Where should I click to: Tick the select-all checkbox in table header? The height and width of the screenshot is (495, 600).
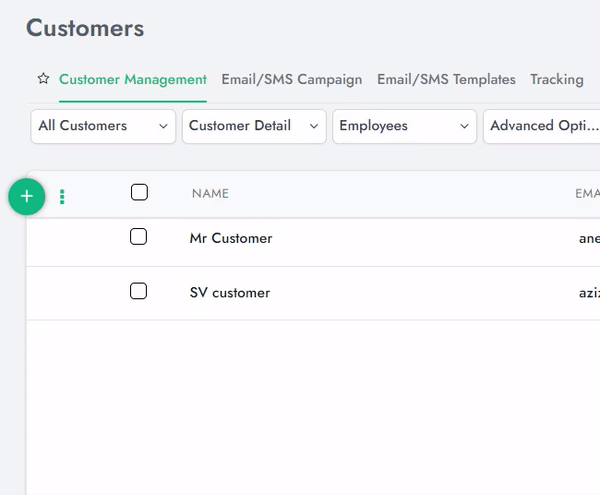pos(139,192)
